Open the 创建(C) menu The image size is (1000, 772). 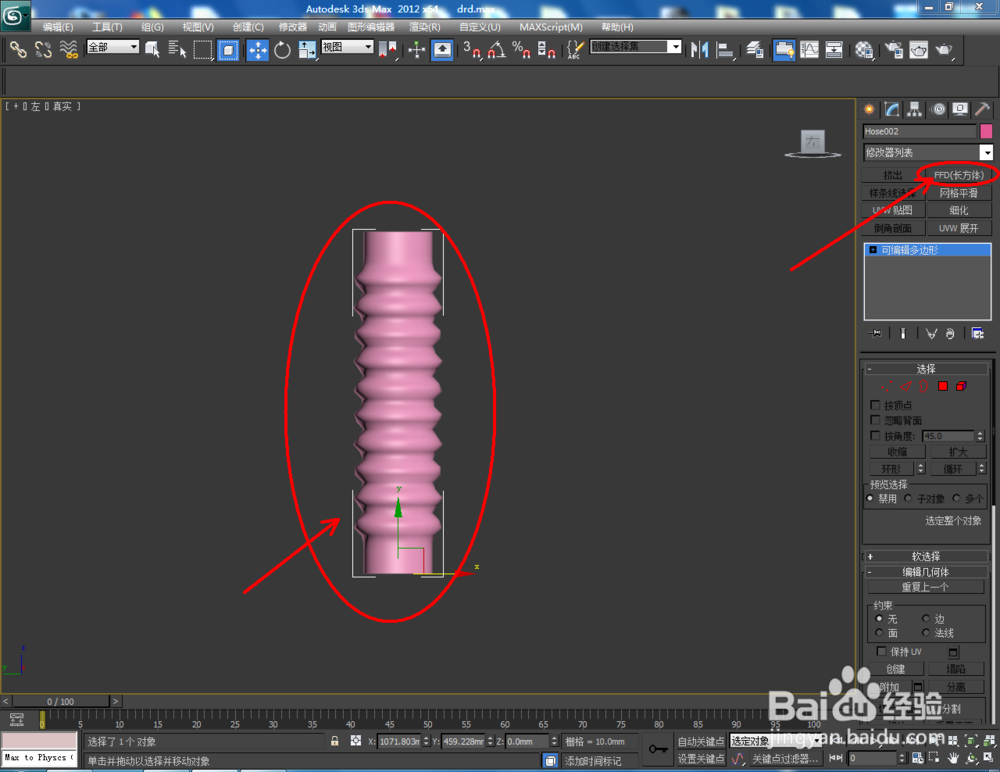[x=247, y=27]
